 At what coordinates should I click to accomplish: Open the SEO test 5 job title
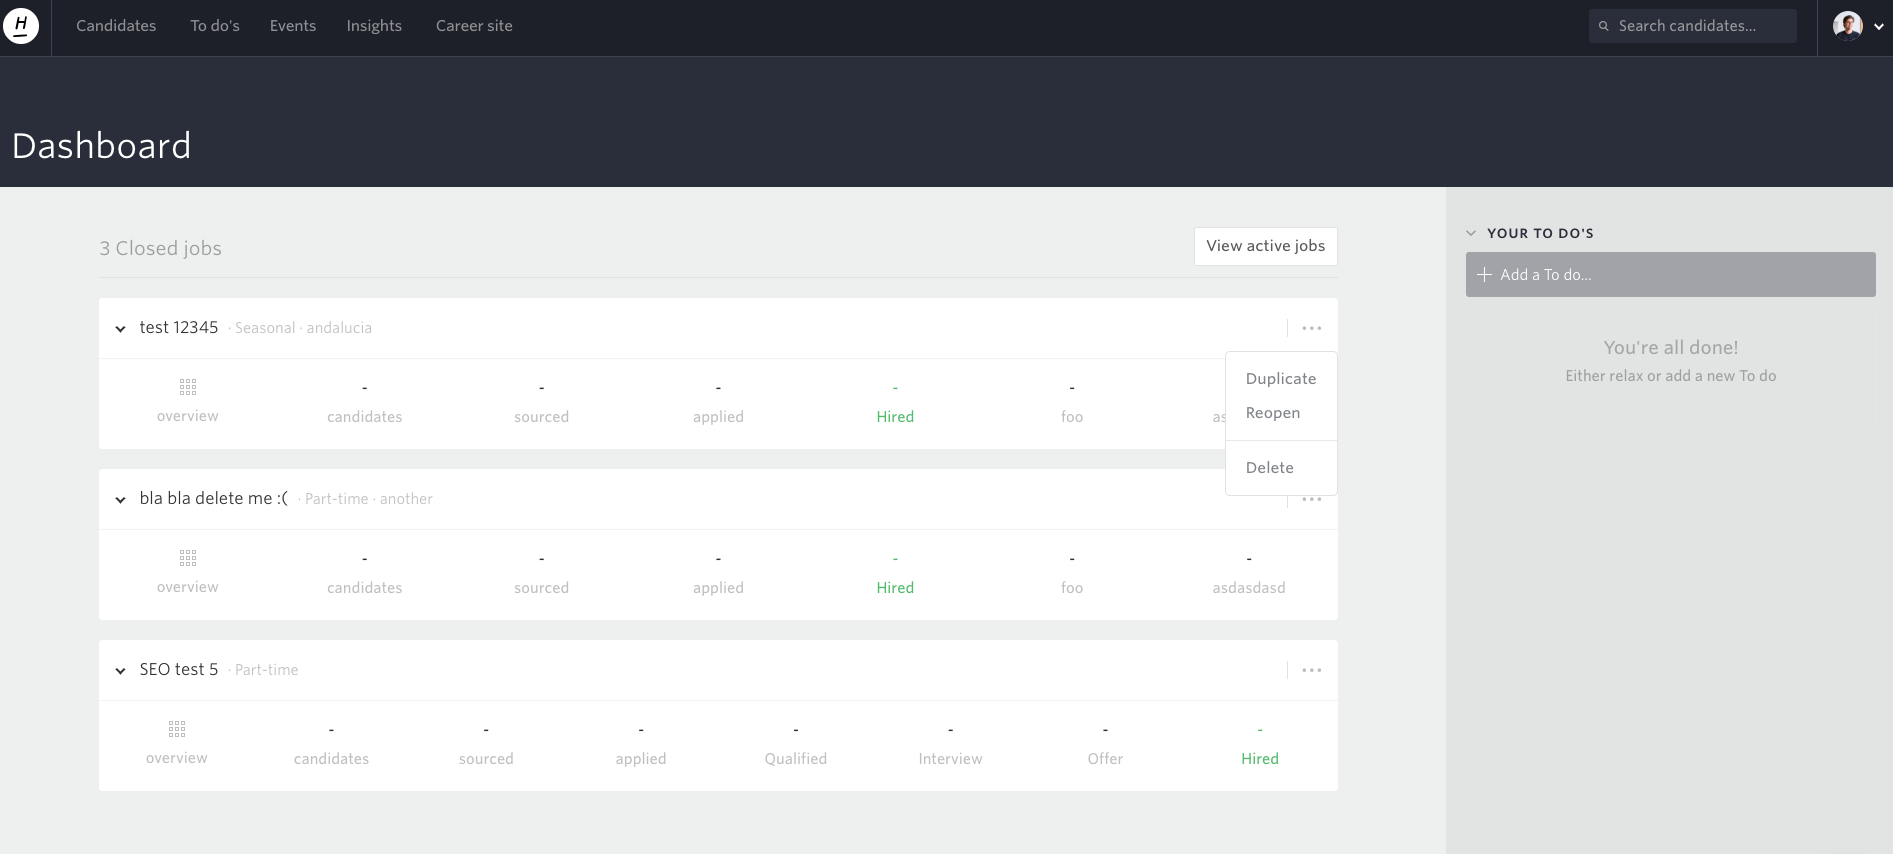pyautogui.click(x=179, y=670)
